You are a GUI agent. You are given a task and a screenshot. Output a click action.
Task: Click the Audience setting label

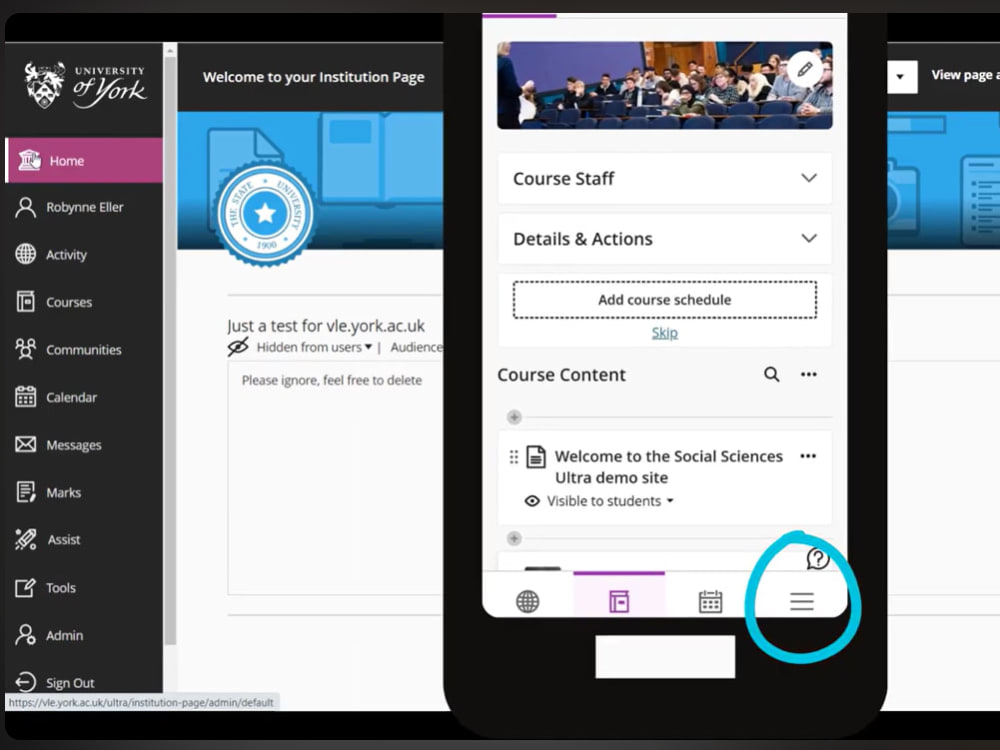[x=416, y=347]
